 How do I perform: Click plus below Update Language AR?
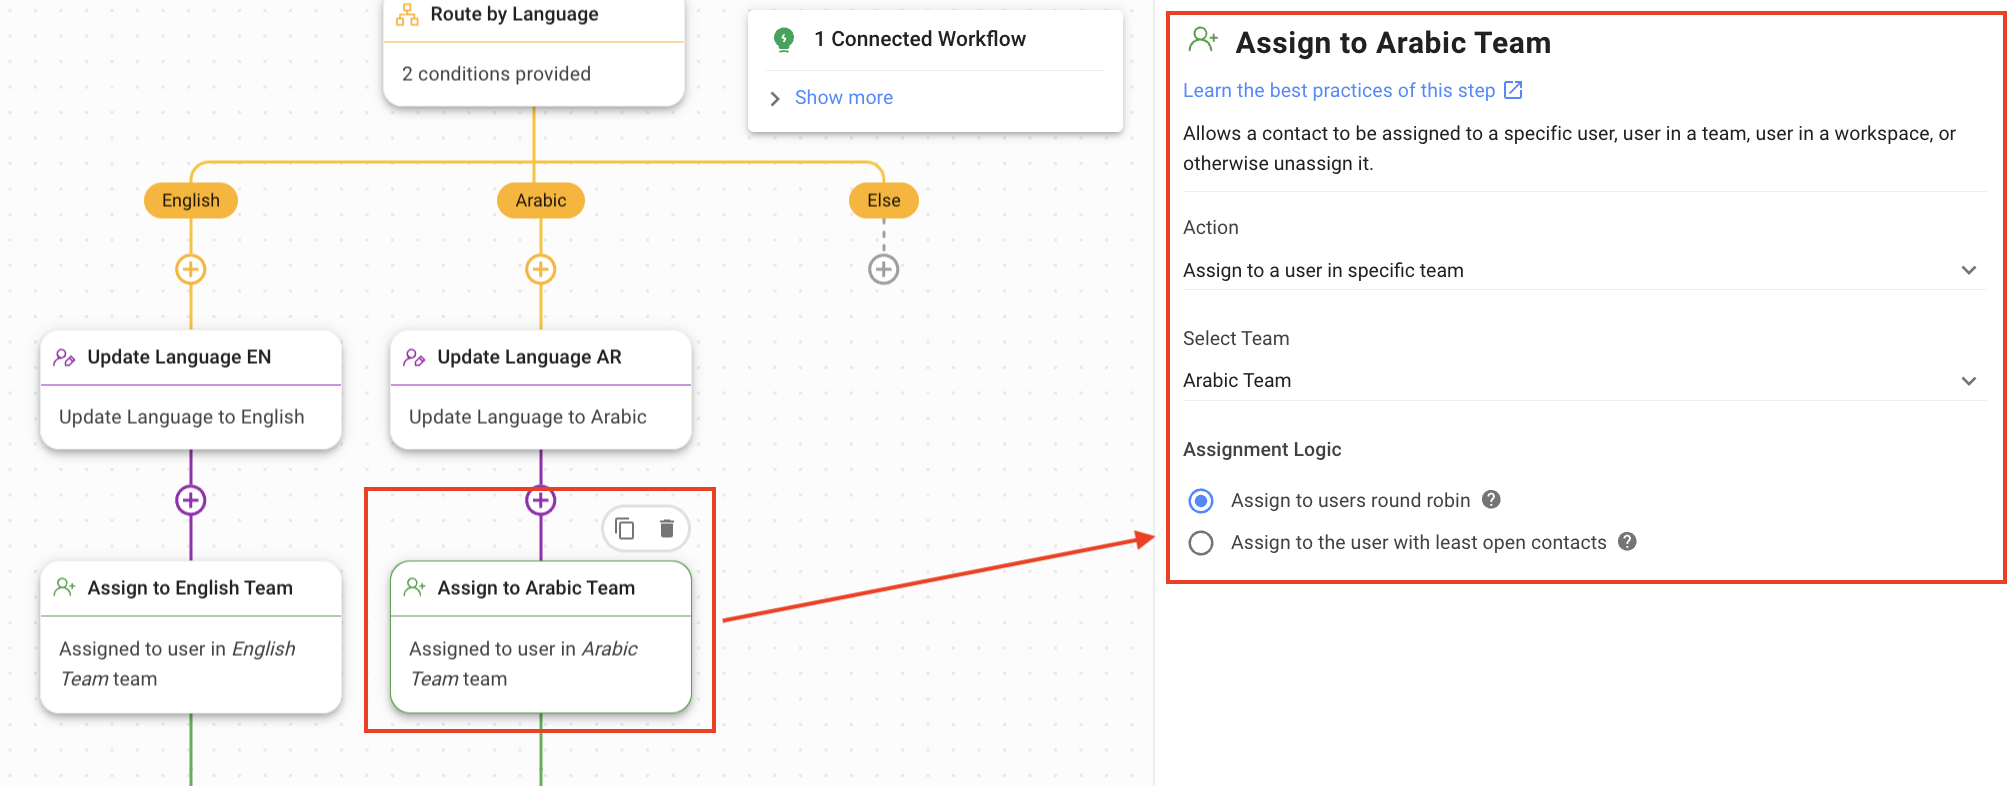click(541, 500)
